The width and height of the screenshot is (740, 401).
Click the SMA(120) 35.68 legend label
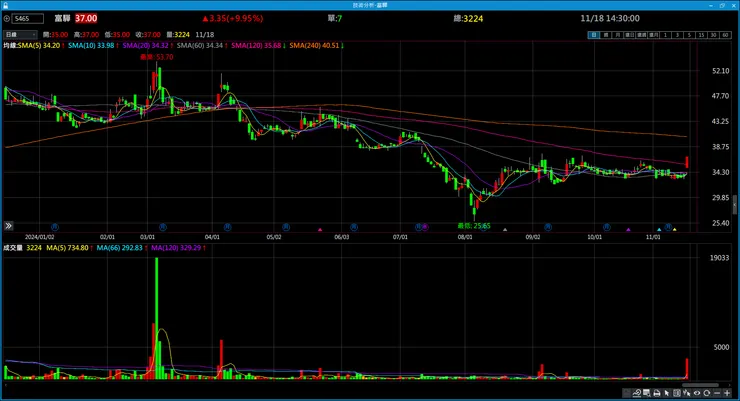pos(256,45)
